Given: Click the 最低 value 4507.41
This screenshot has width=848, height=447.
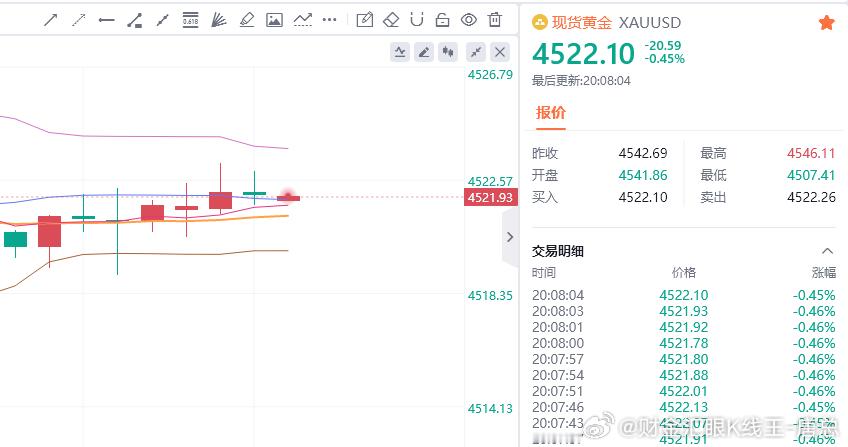Looking at the screenshot, I should point(811,175).
